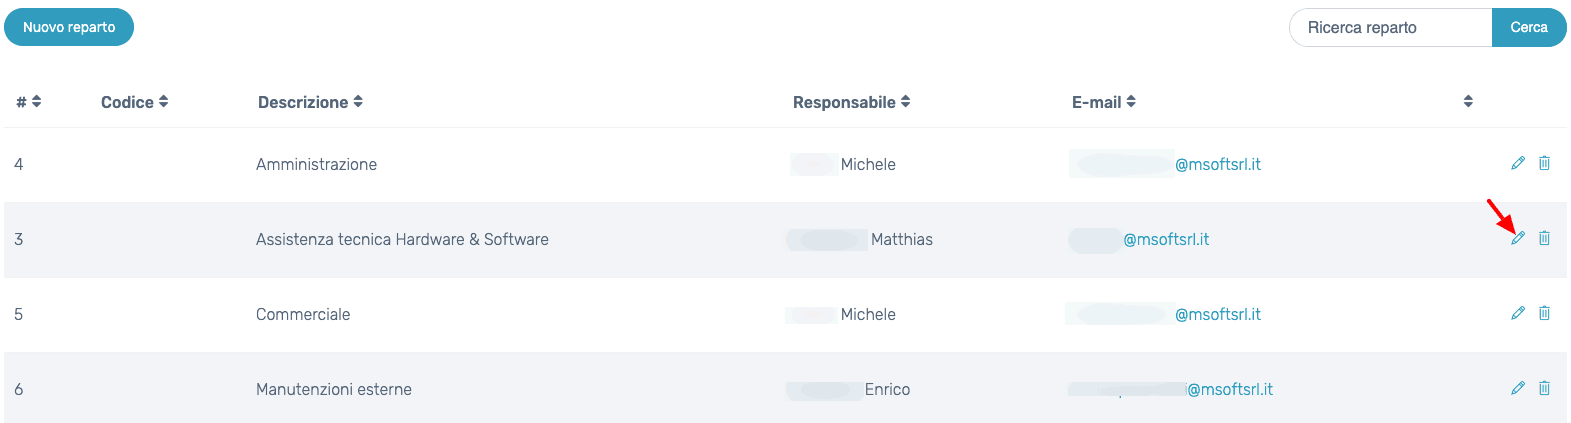Sort the table by # column

(x=29, y=102)
